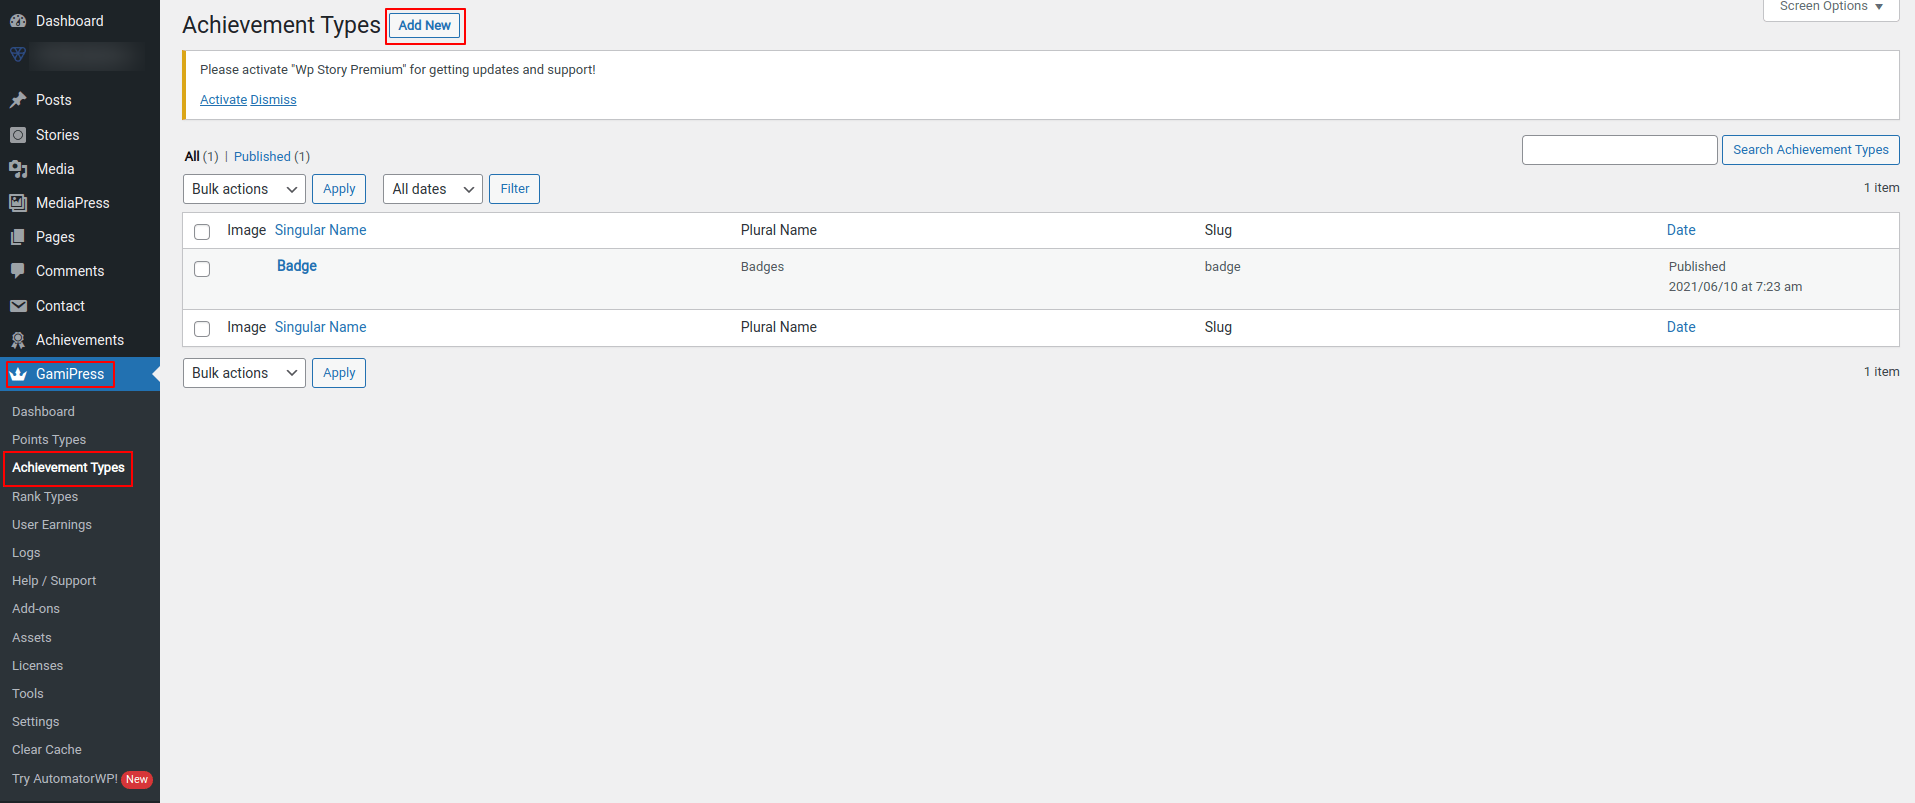
Task: Sort by Date footer column
Action: click(1681, 327)
